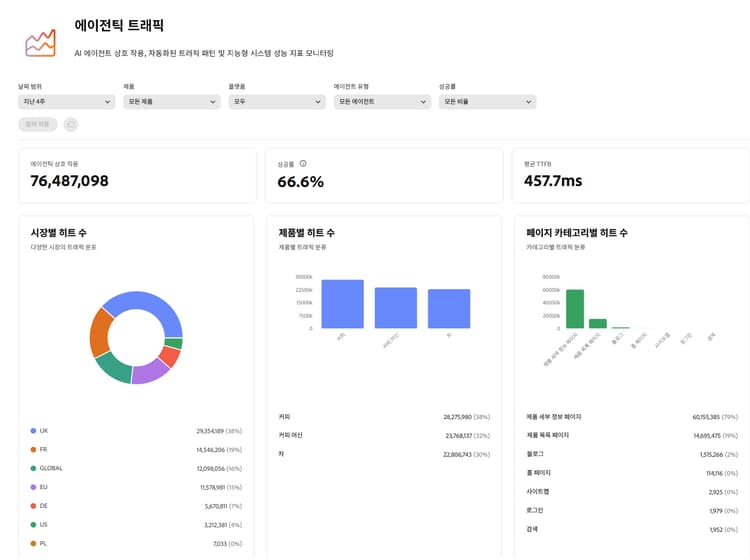Screen dimensions: 750x560
Task: Click the 시장별 히트 수 heading
Action: (x=58, y=233)
